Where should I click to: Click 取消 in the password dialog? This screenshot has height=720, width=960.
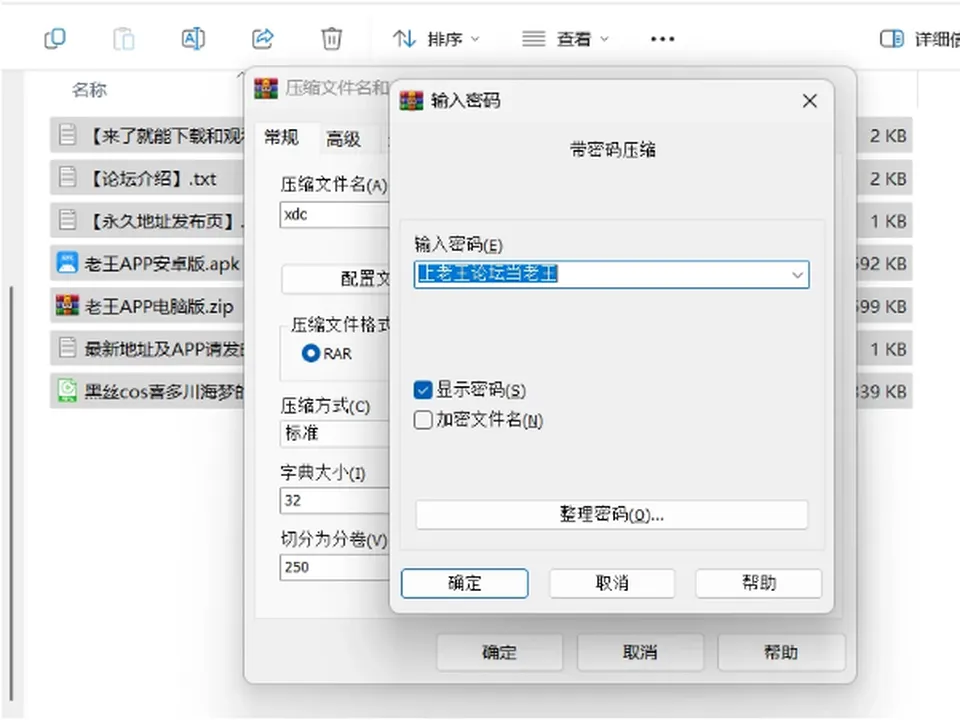(x=612, y=583)
